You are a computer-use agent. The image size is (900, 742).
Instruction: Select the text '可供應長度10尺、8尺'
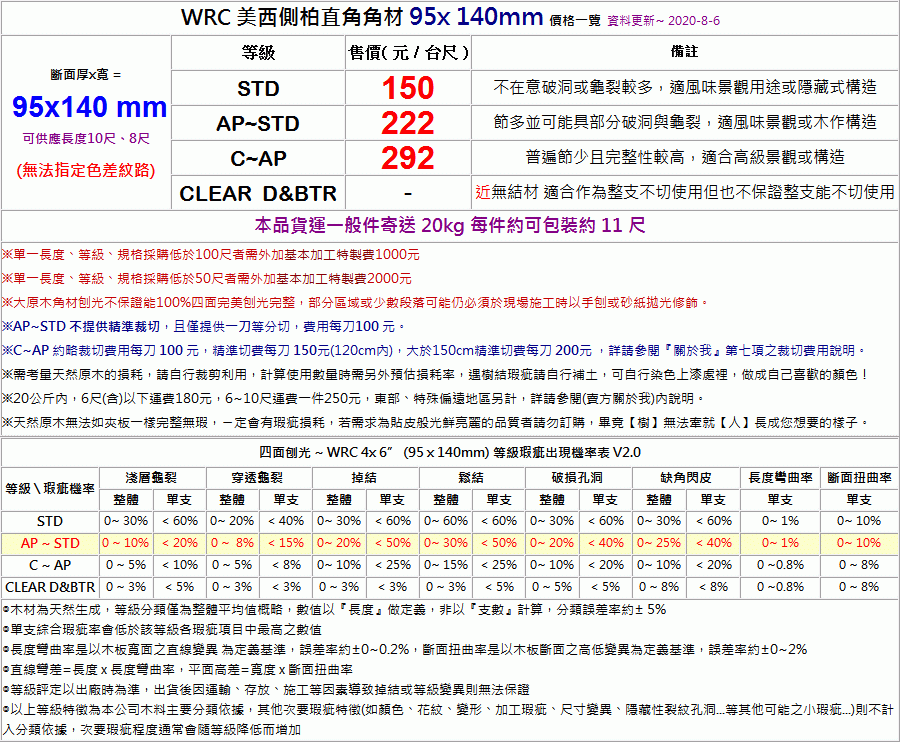[x=86, y=138]
